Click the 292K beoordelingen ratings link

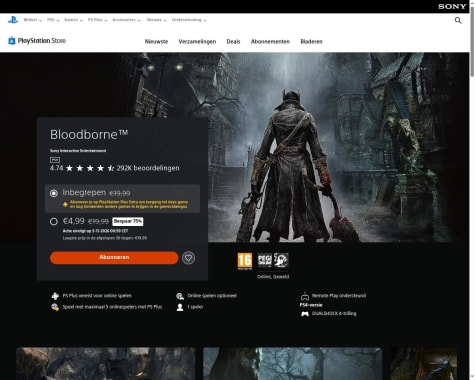coord(148,168)
